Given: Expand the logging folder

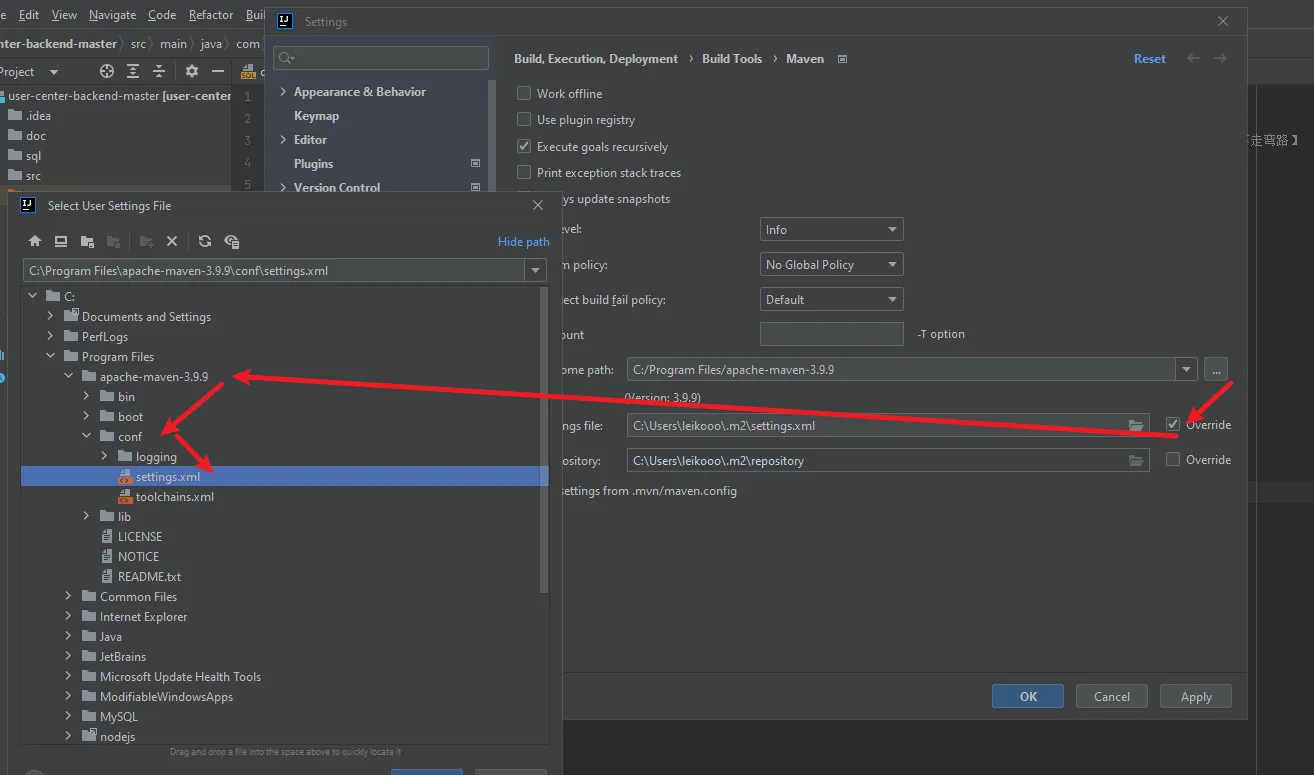Looking at the screenshot, I should [104, 457].
